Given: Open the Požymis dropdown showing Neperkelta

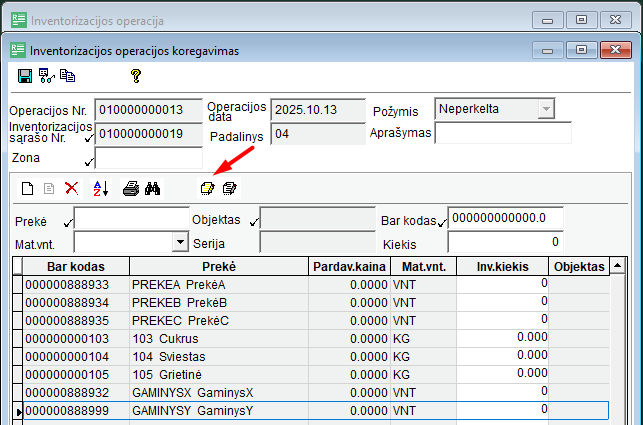Looking at the screenshot, I should tap(545, 108).
